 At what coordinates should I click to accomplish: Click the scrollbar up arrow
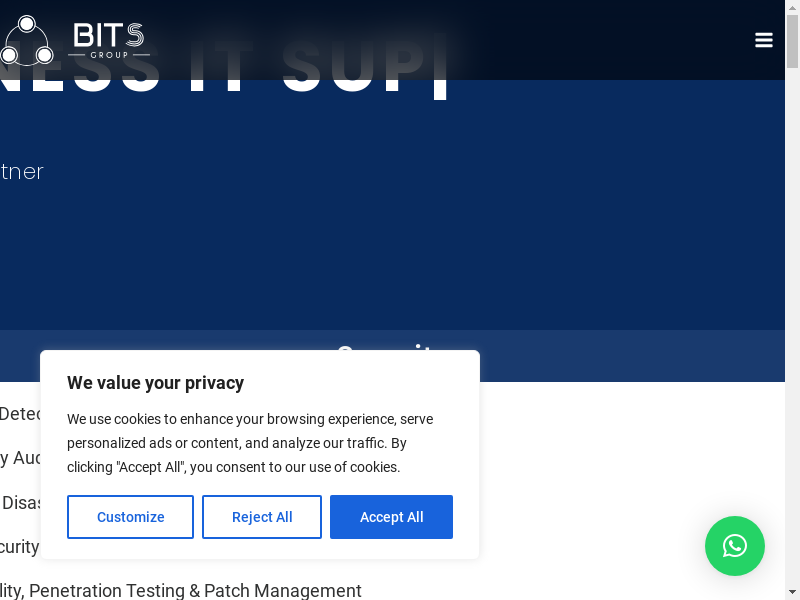[792, 7]
